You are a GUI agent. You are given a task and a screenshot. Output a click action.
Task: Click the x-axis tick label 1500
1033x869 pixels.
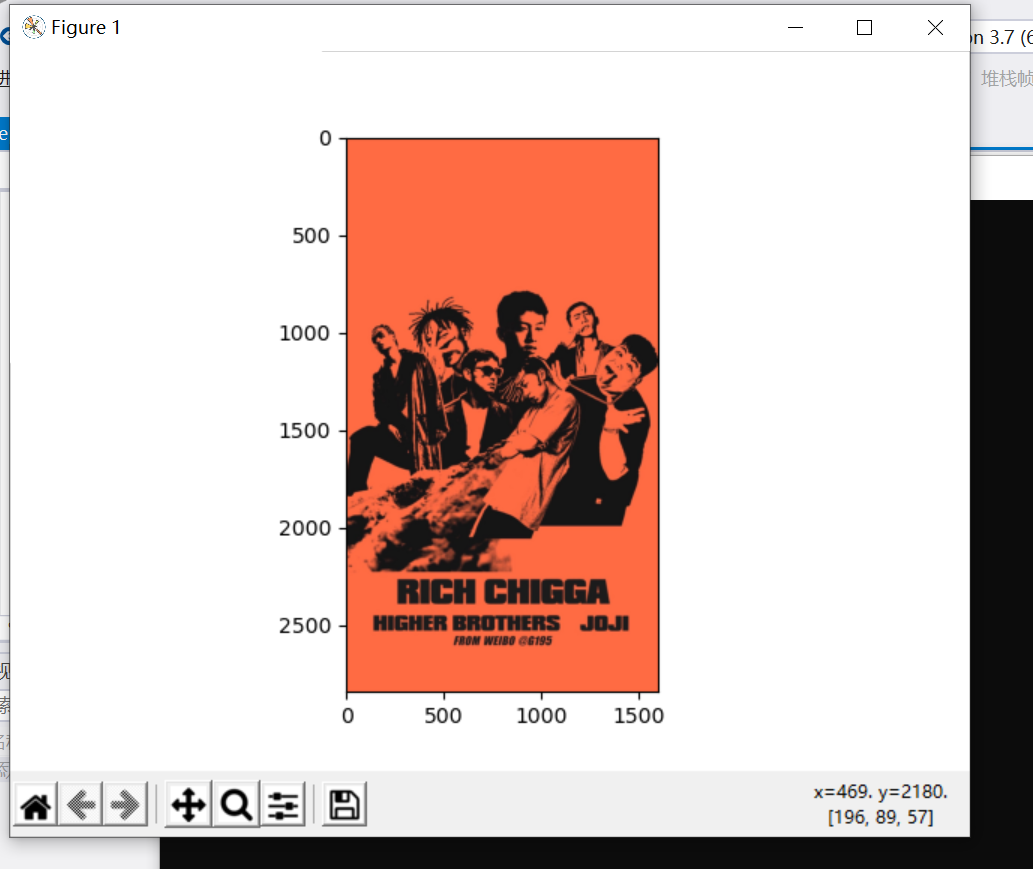(x=638, y=716)
